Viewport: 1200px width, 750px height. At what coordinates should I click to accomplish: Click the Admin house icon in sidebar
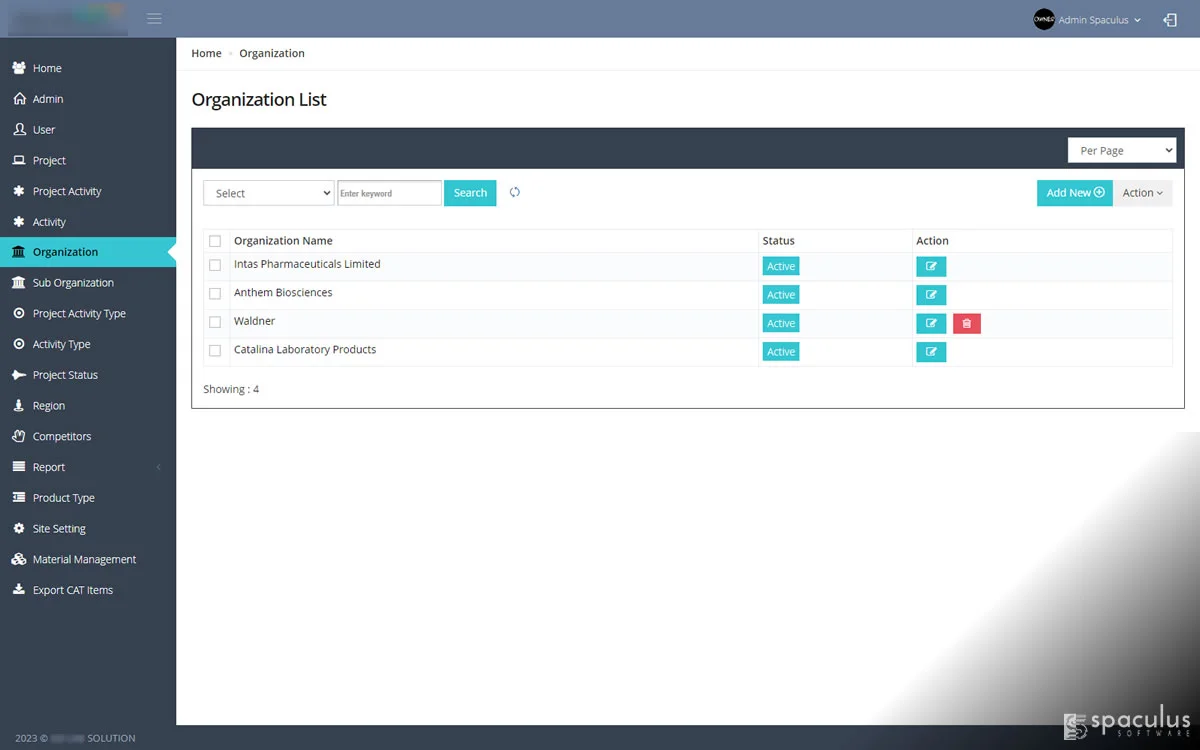pos(19,99)
